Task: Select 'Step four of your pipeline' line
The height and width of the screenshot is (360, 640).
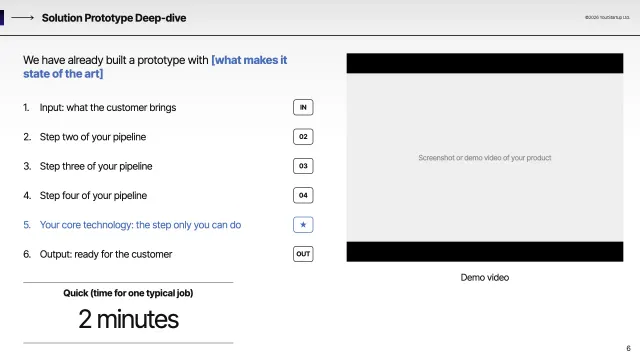Action: (x=93, y=196)
